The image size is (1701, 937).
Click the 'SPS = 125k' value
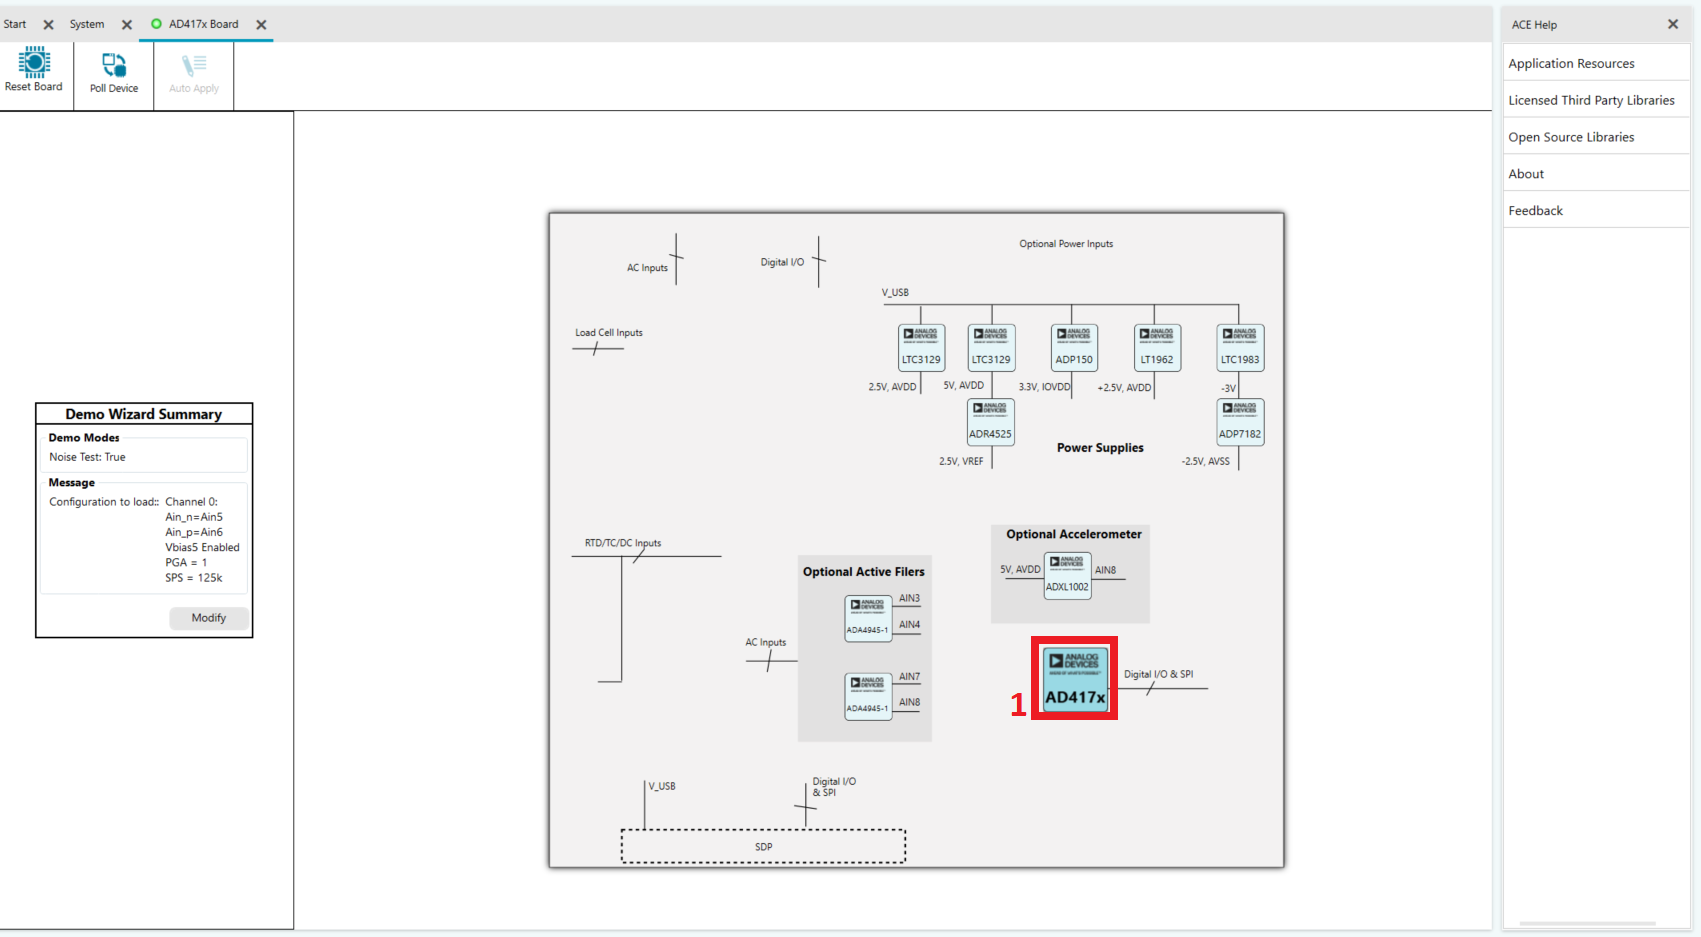(194, 578)
